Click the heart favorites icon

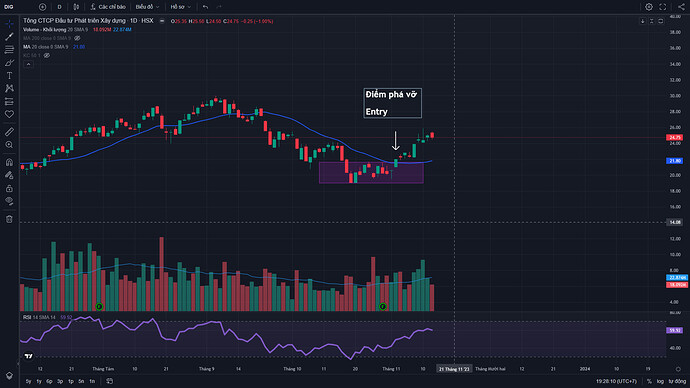[x=9, y=114]
